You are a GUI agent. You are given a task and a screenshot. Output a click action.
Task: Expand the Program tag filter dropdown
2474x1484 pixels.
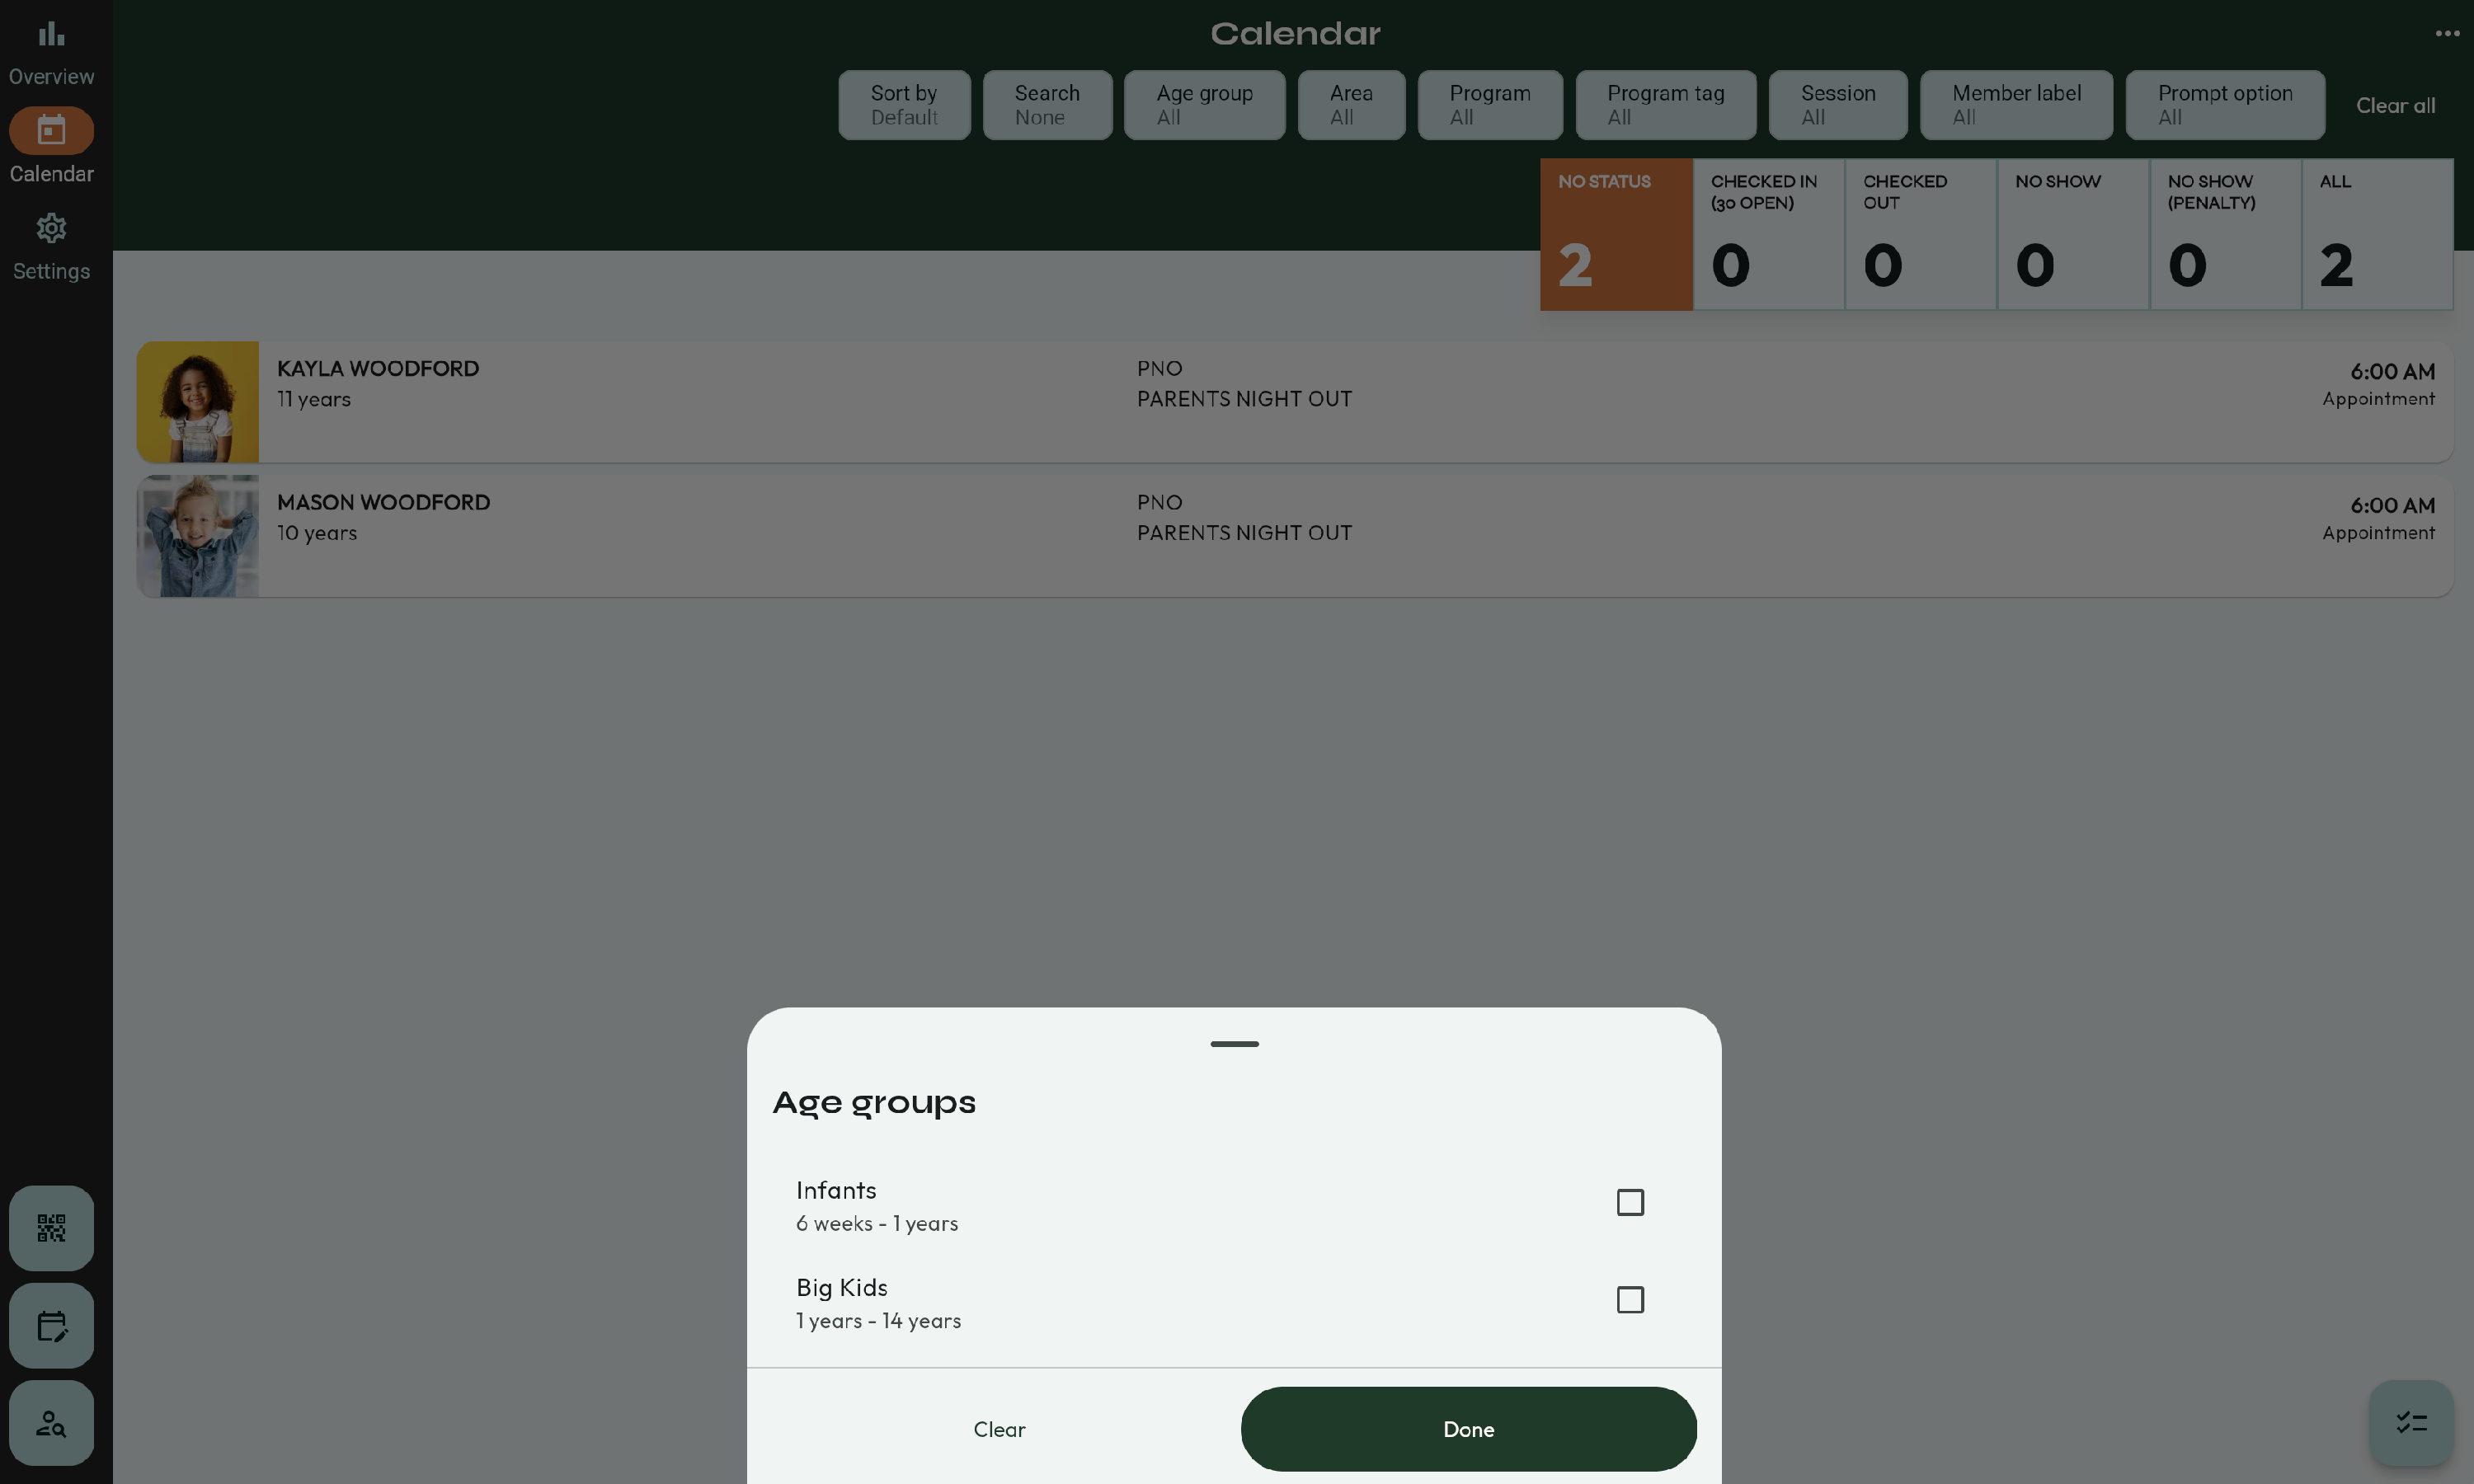[1665, 105]
